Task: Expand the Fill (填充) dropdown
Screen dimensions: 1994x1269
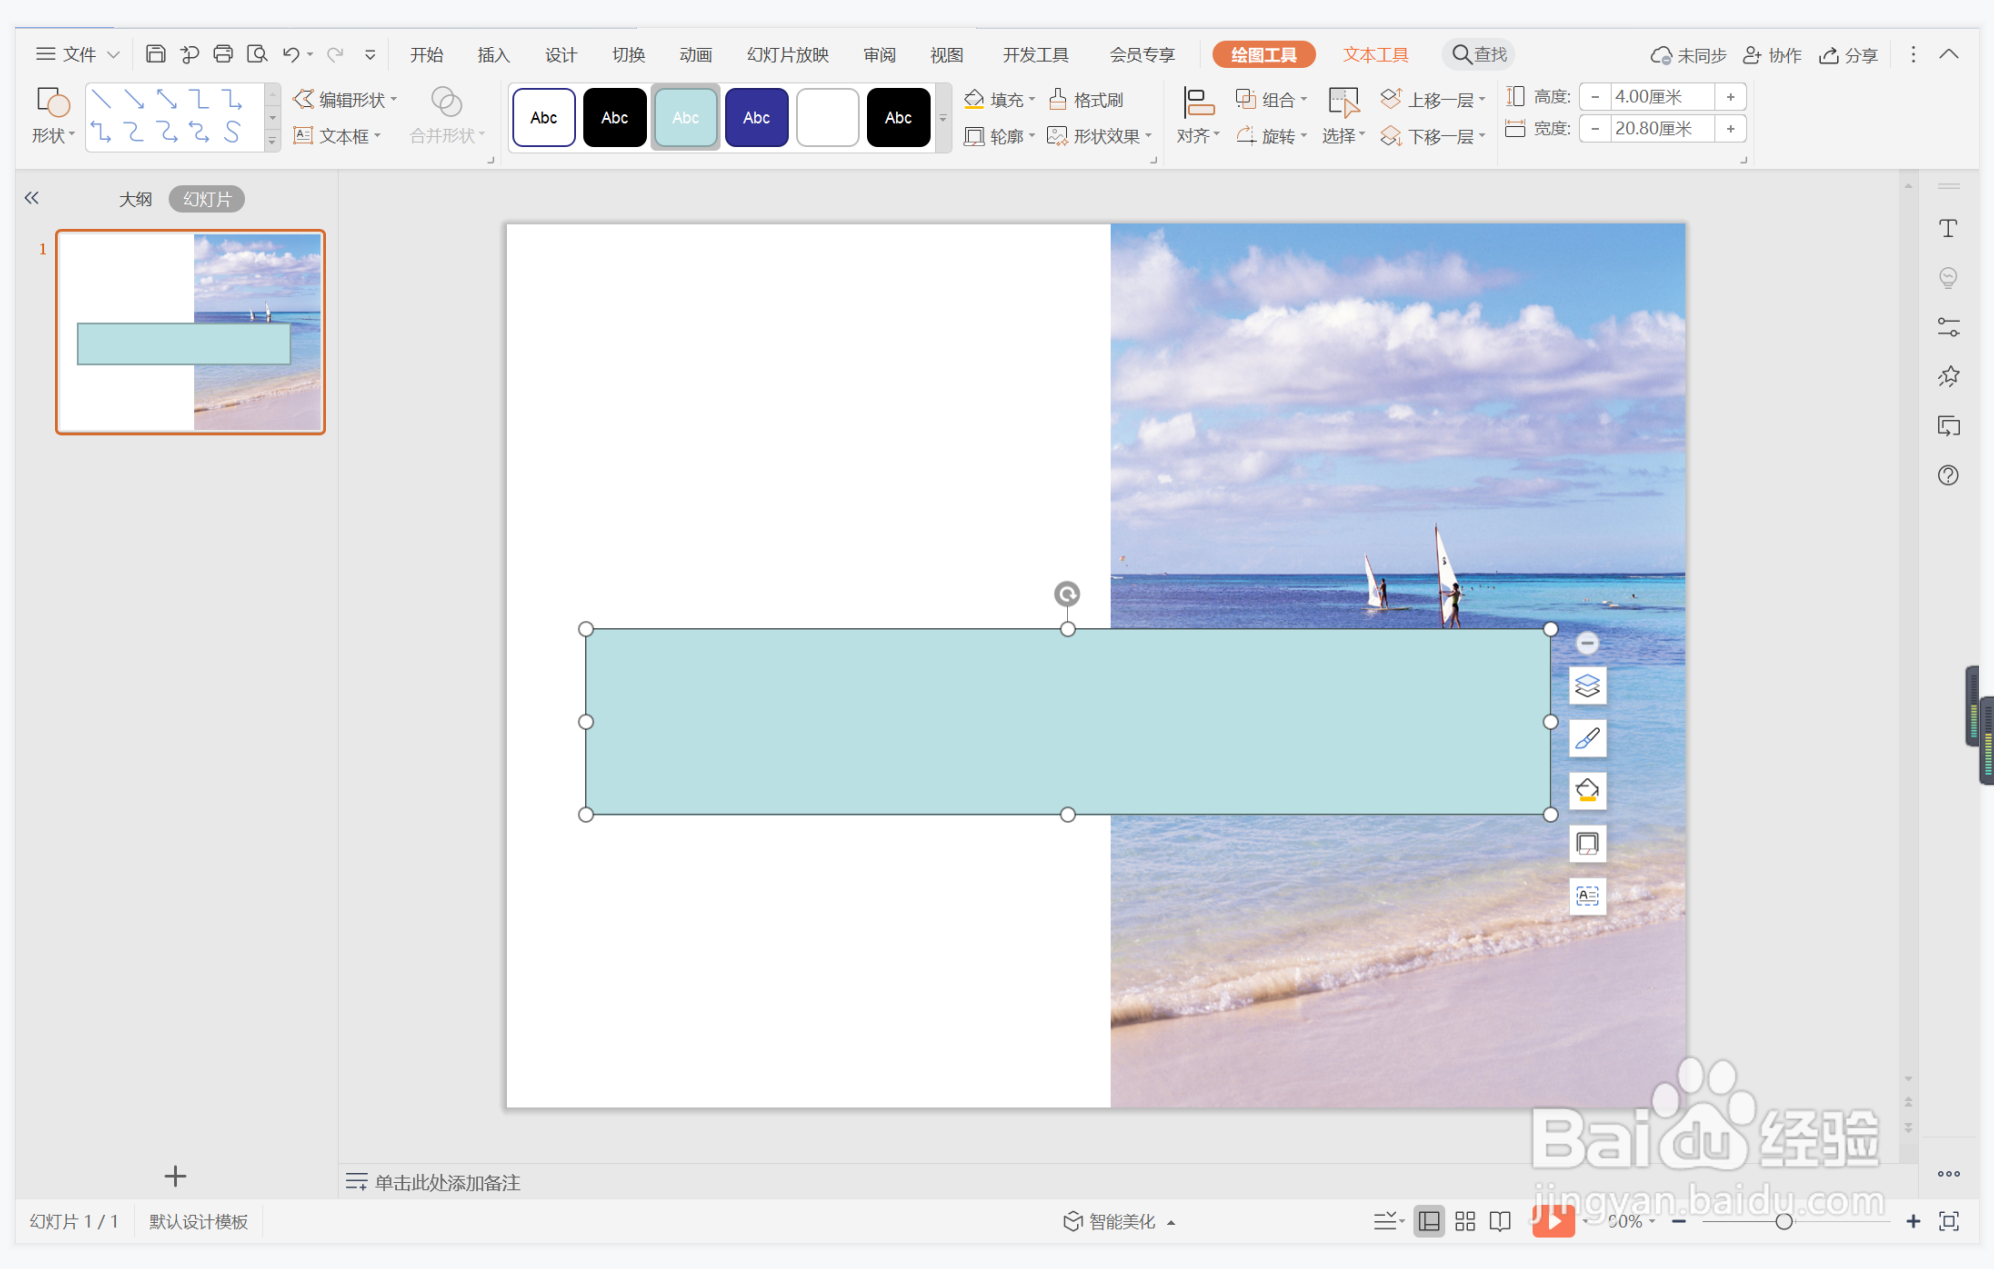Action: 1032,99
